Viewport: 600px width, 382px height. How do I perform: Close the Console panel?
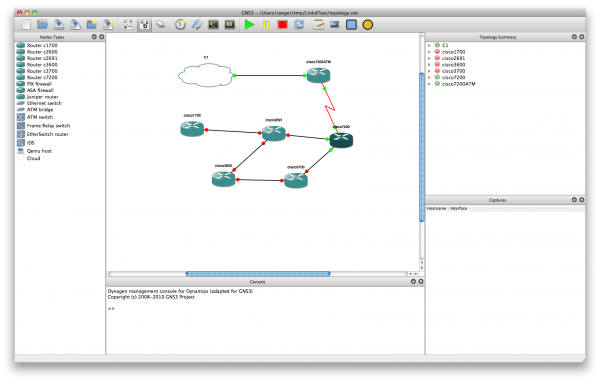tap(421, 281)
